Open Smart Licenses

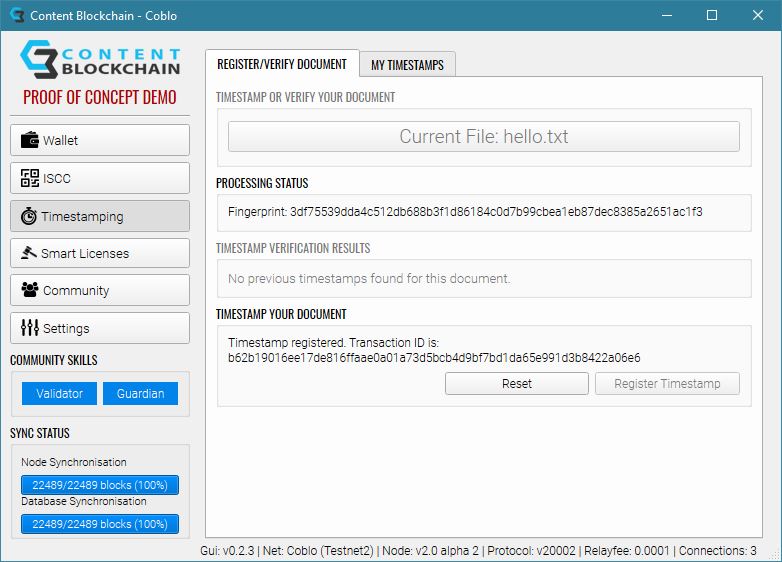tap(100, 253)
